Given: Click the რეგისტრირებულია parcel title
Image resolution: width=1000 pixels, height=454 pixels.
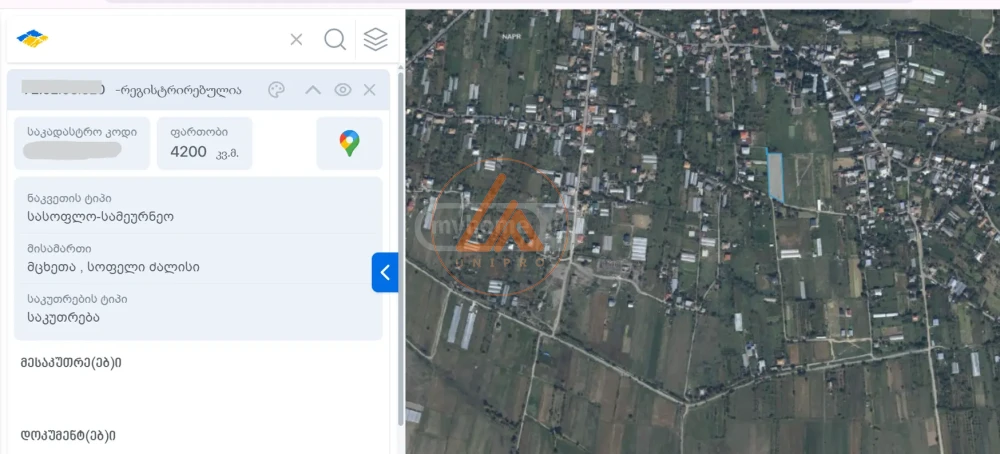Looking at the screenshot, I should coord(178,90).
